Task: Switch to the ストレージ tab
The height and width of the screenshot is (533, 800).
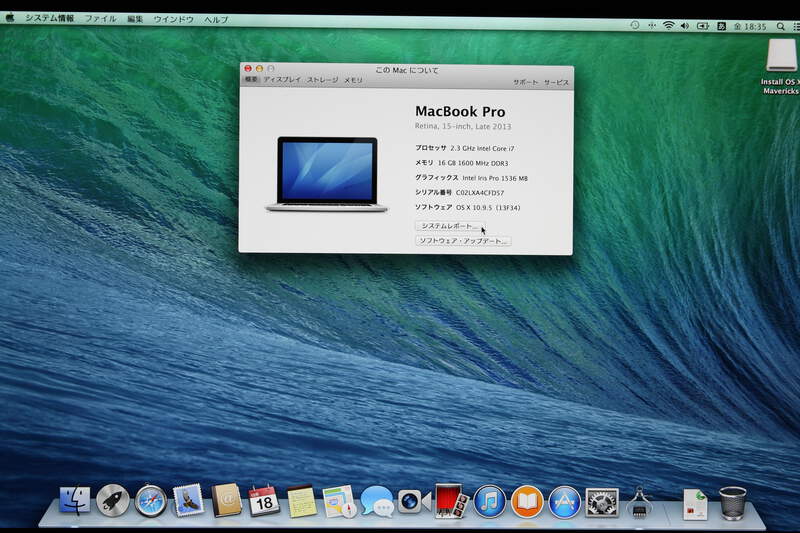Action: pos(322,80)
